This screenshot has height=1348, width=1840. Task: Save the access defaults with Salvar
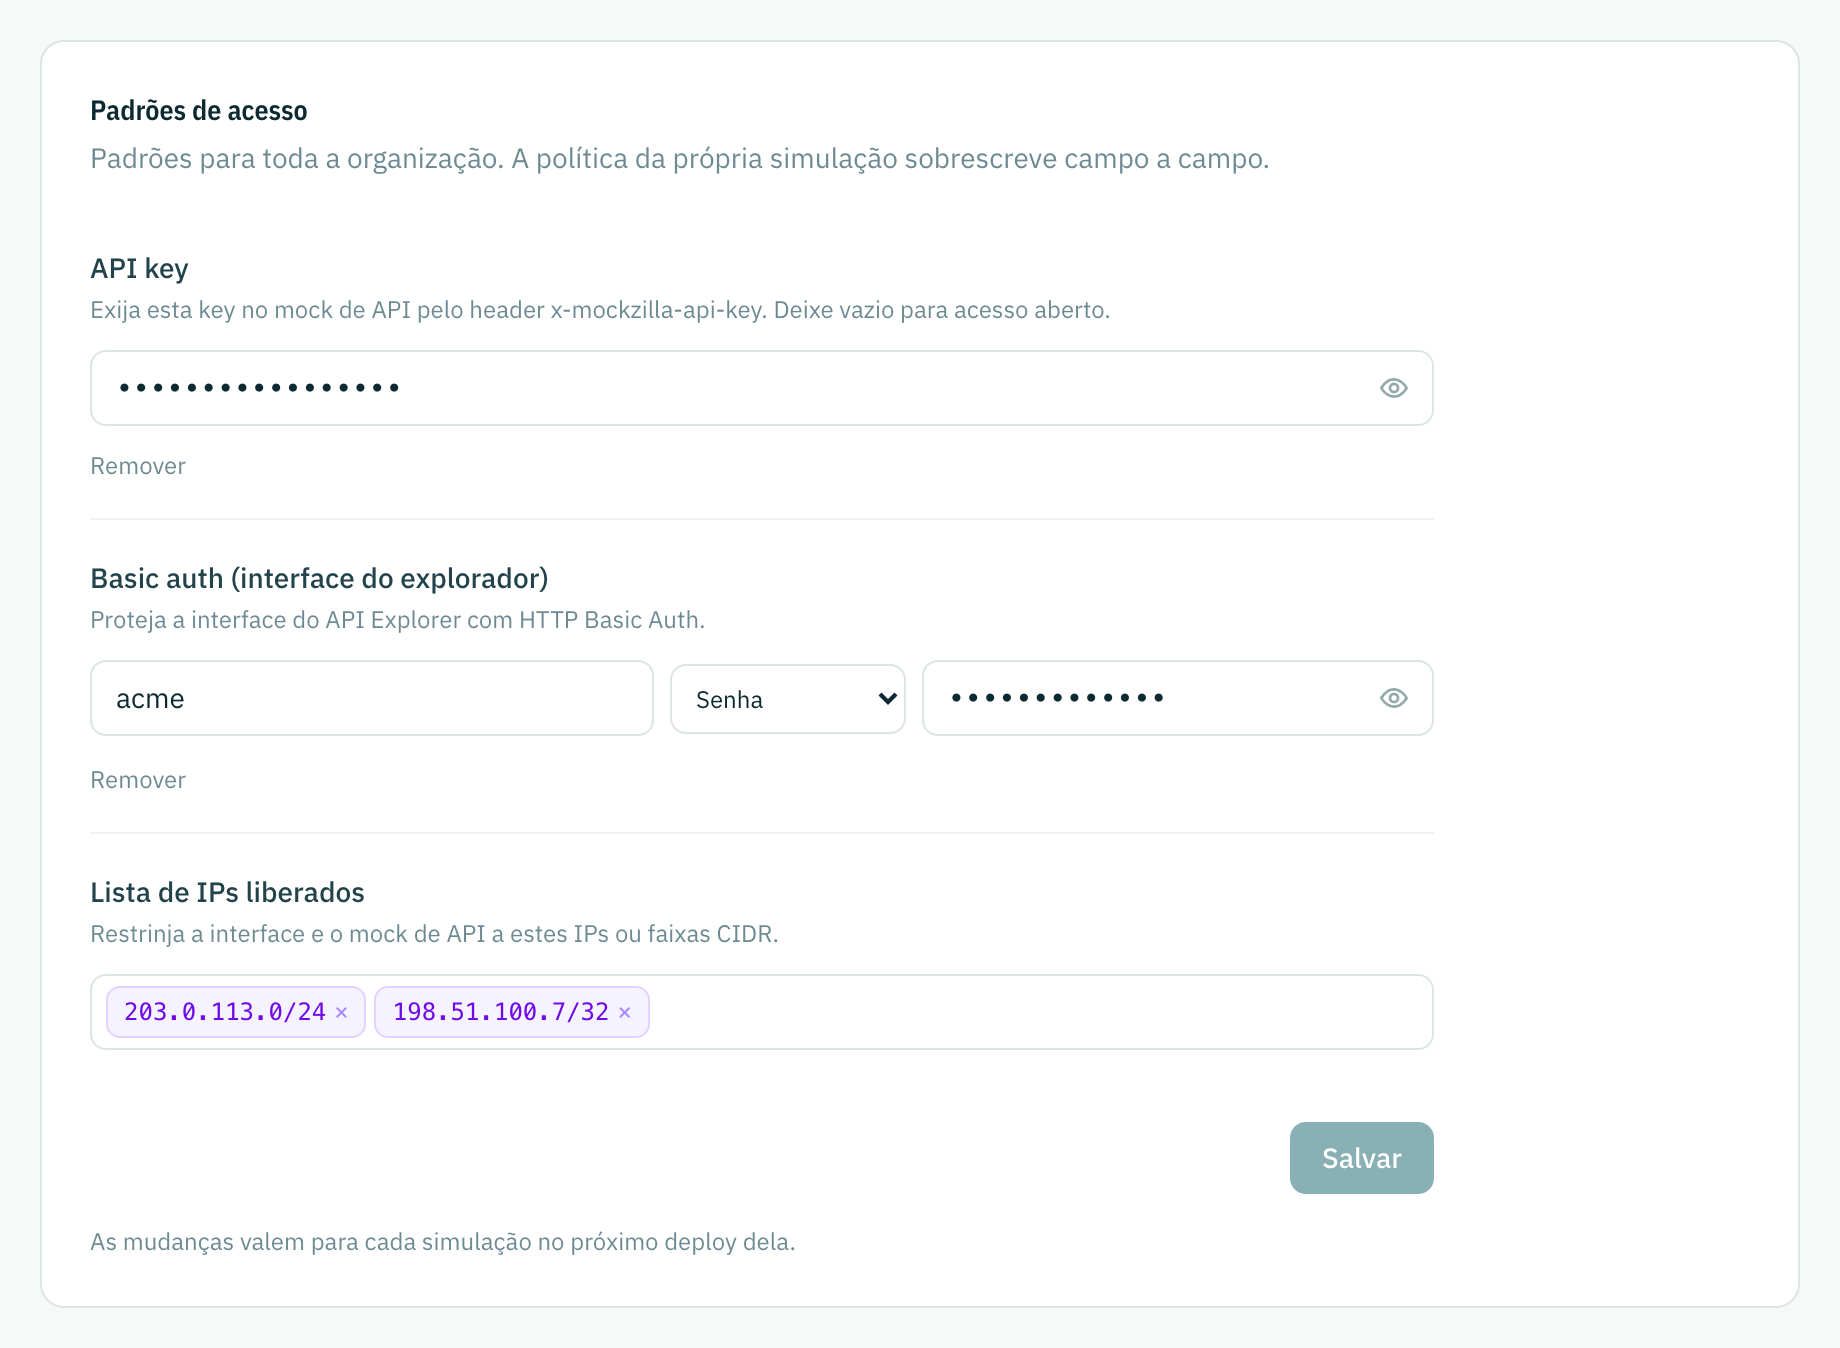[1361, 1158]
